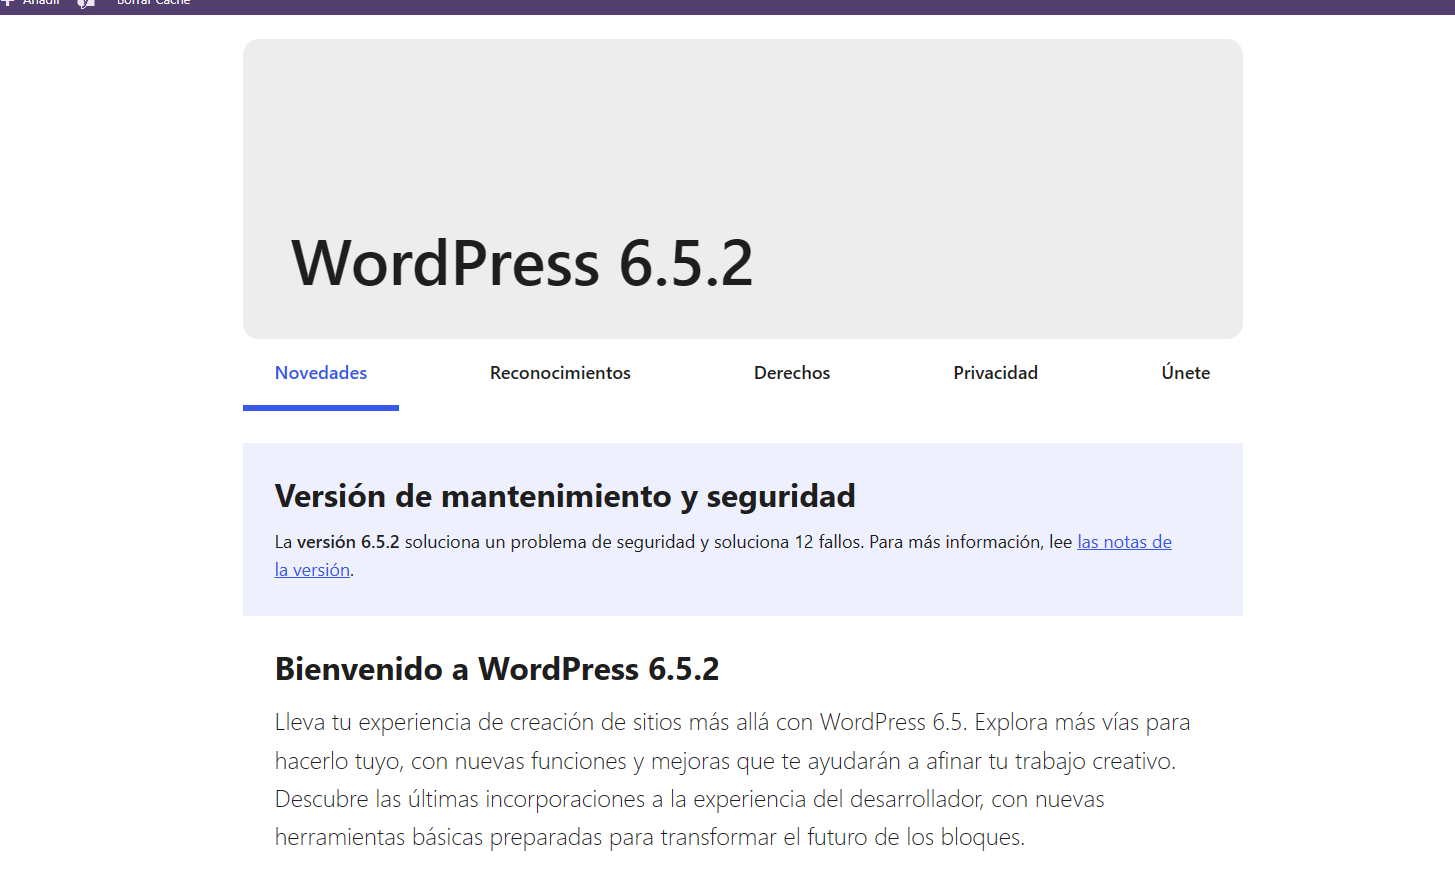Click the 'Versión de mantenimiento y seguridad' heading

pyautogui.click(x=565, y=496)
